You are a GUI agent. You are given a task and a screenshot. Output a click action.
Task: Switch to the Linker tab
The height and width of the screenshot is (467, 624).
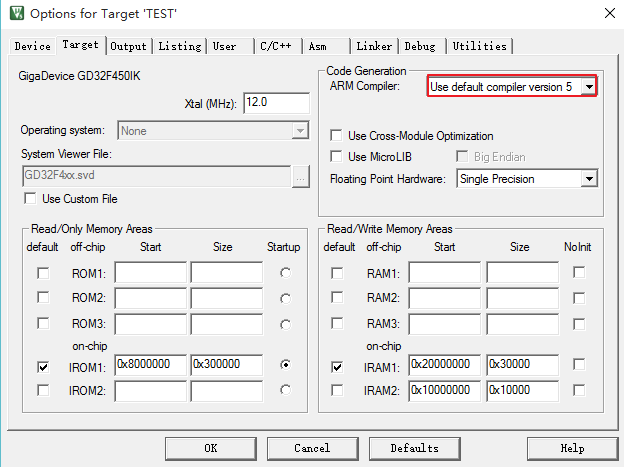[x=374, y=46]
